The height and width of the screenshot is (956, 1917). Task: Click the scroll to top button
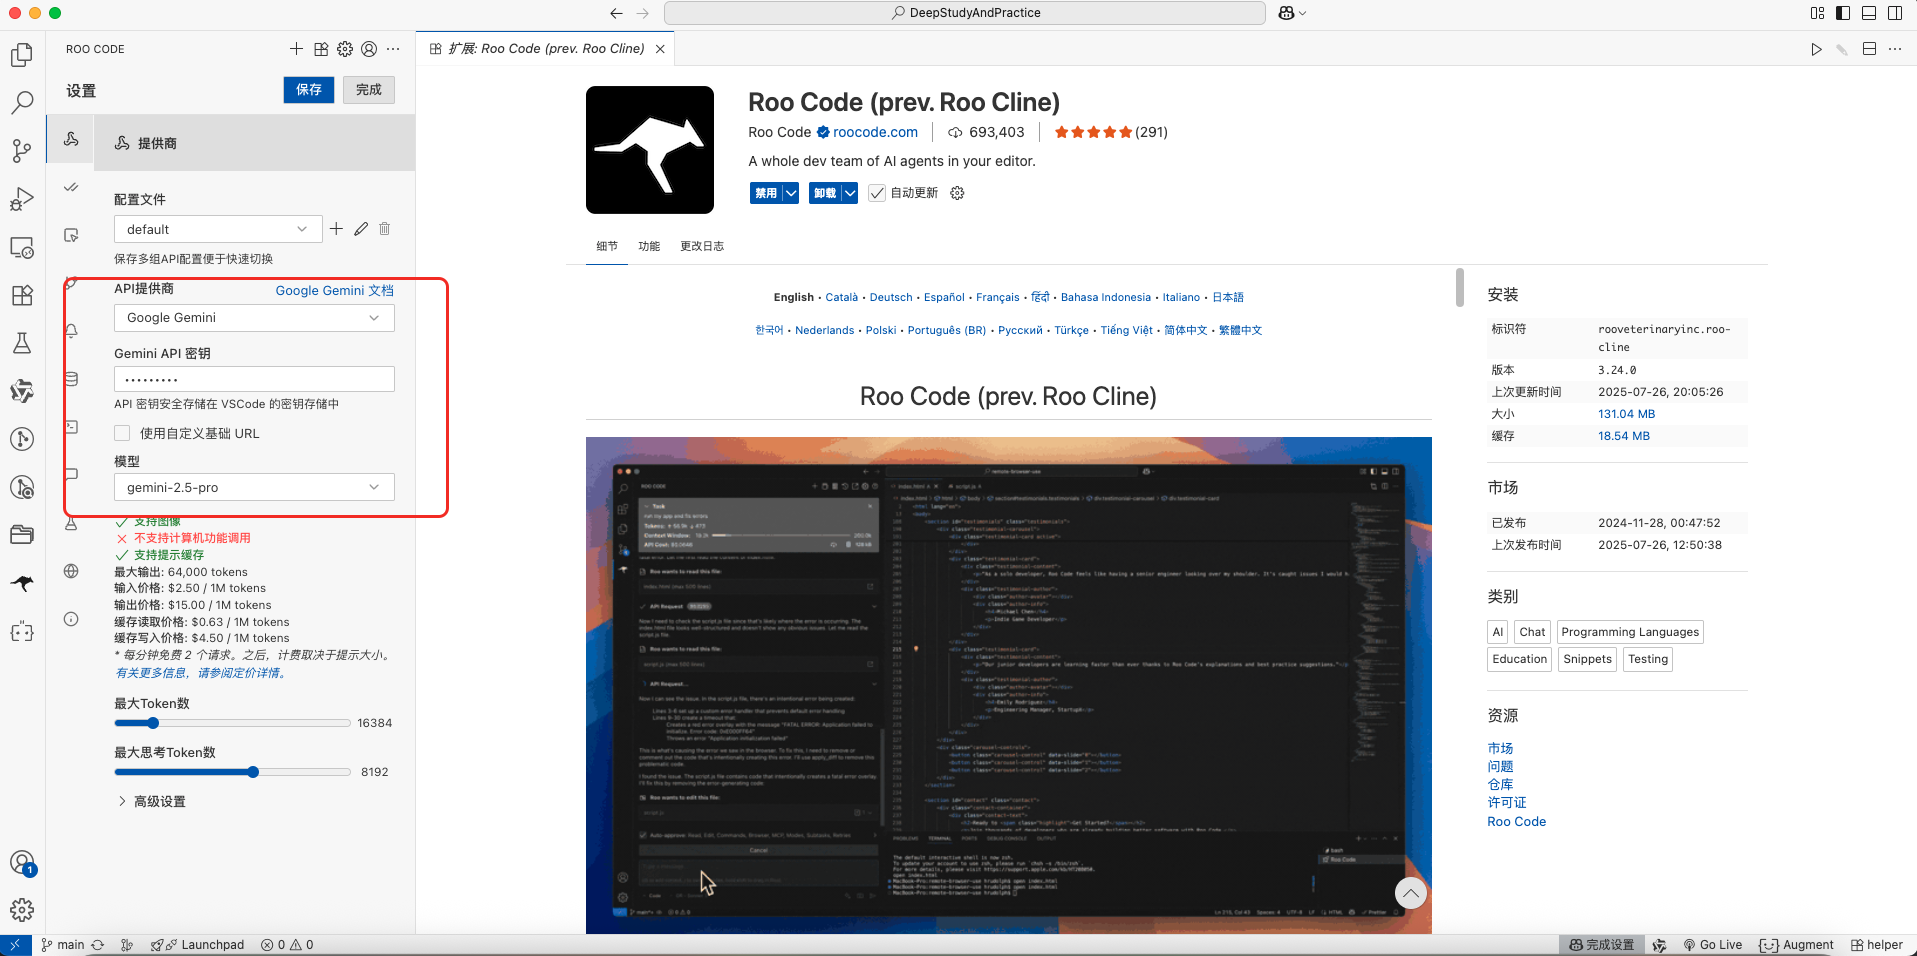[1410, 892]
